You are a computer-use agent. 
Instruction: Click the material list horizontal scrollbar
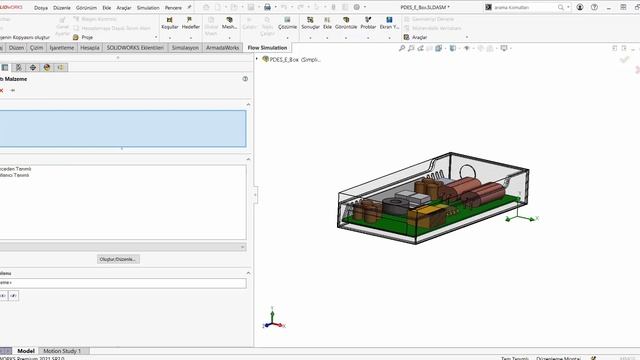(x=122, y=247)
